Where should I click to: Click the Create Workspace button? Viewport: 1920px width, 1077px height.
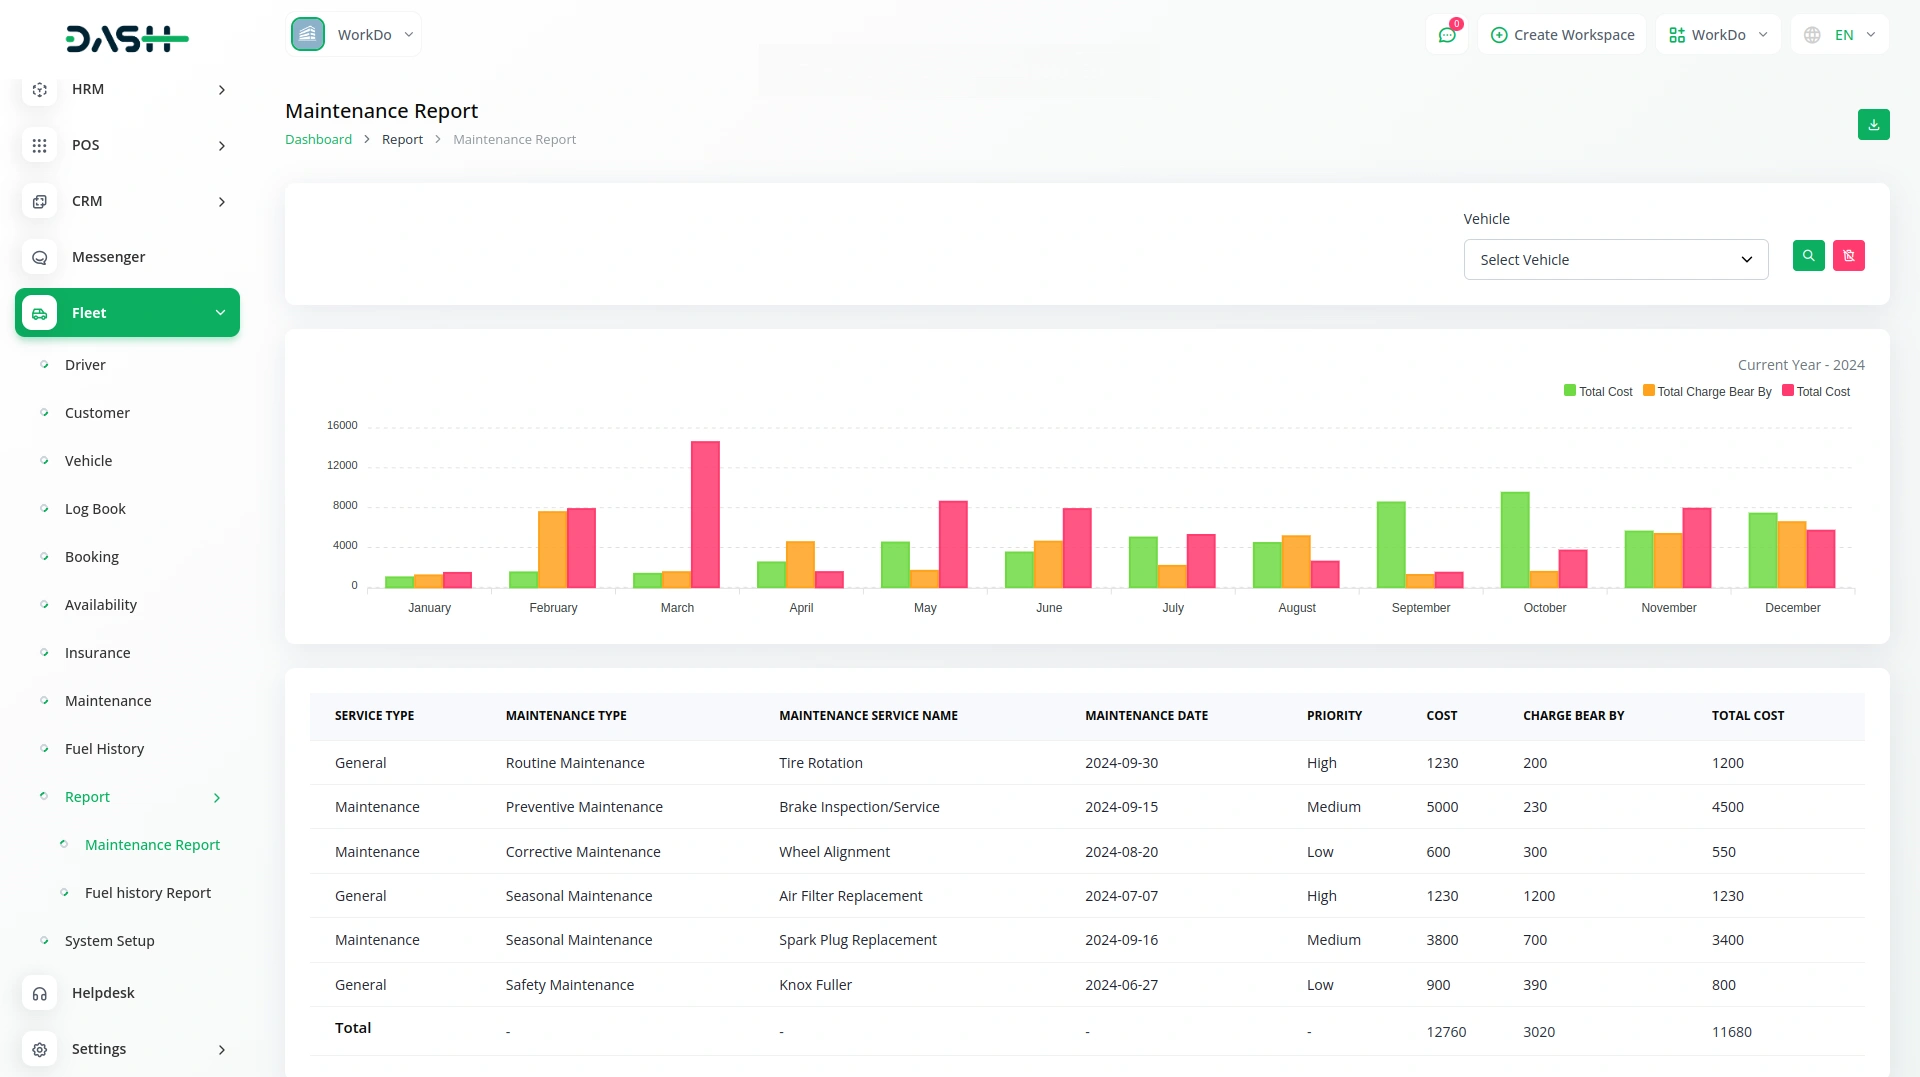pyautogui.click(x=1562, y=35)
